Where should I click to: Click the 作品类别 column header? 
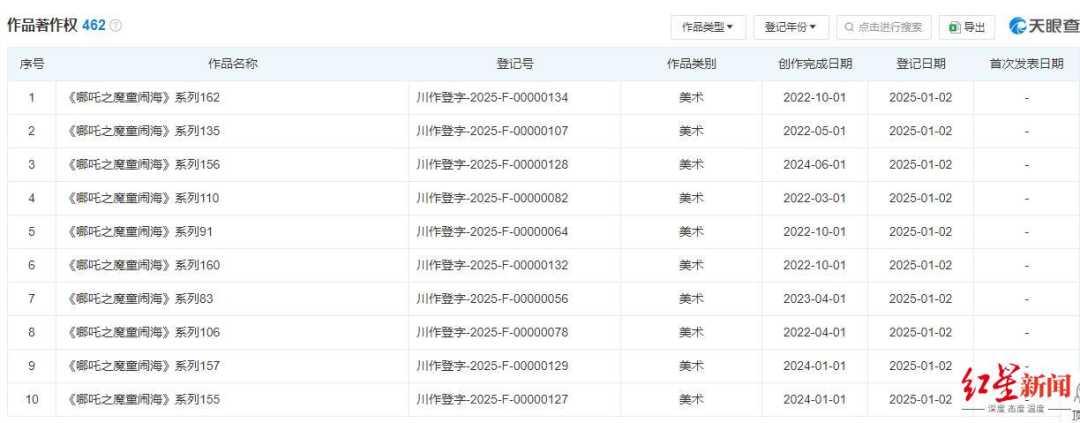pyautogui.click(x=691, y=64)
